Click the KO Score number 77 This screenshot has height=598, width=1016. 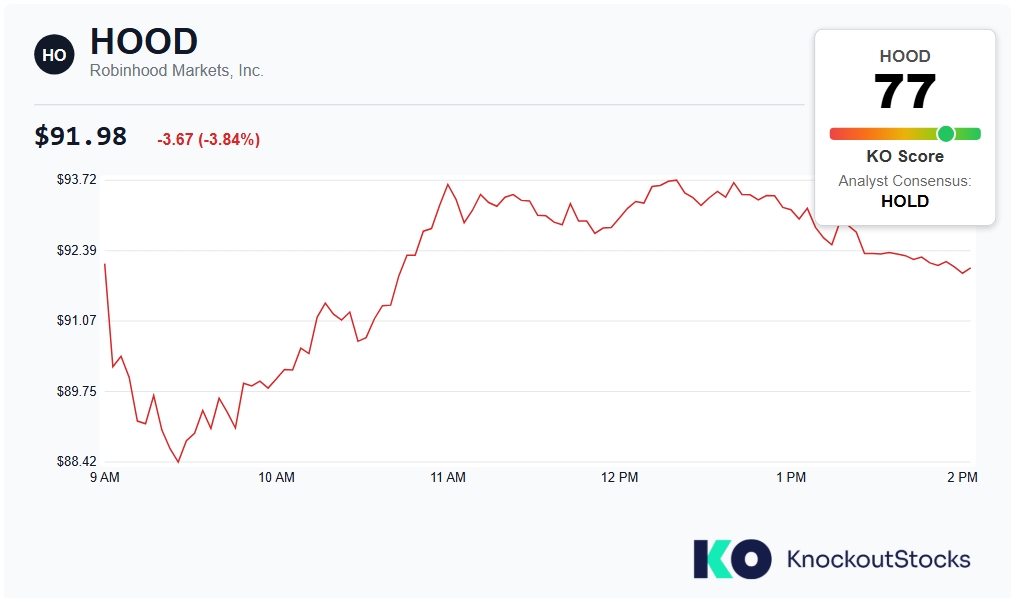click(905, 91)
